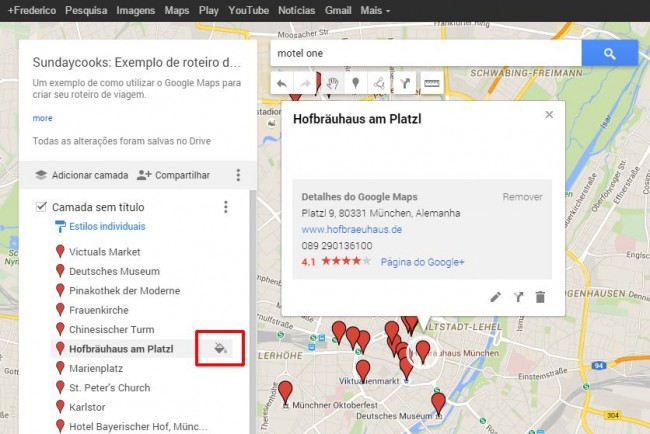Click the undo arrow in map toolbar
Viewport: 650px width, 434px height.
pos(283,85)
